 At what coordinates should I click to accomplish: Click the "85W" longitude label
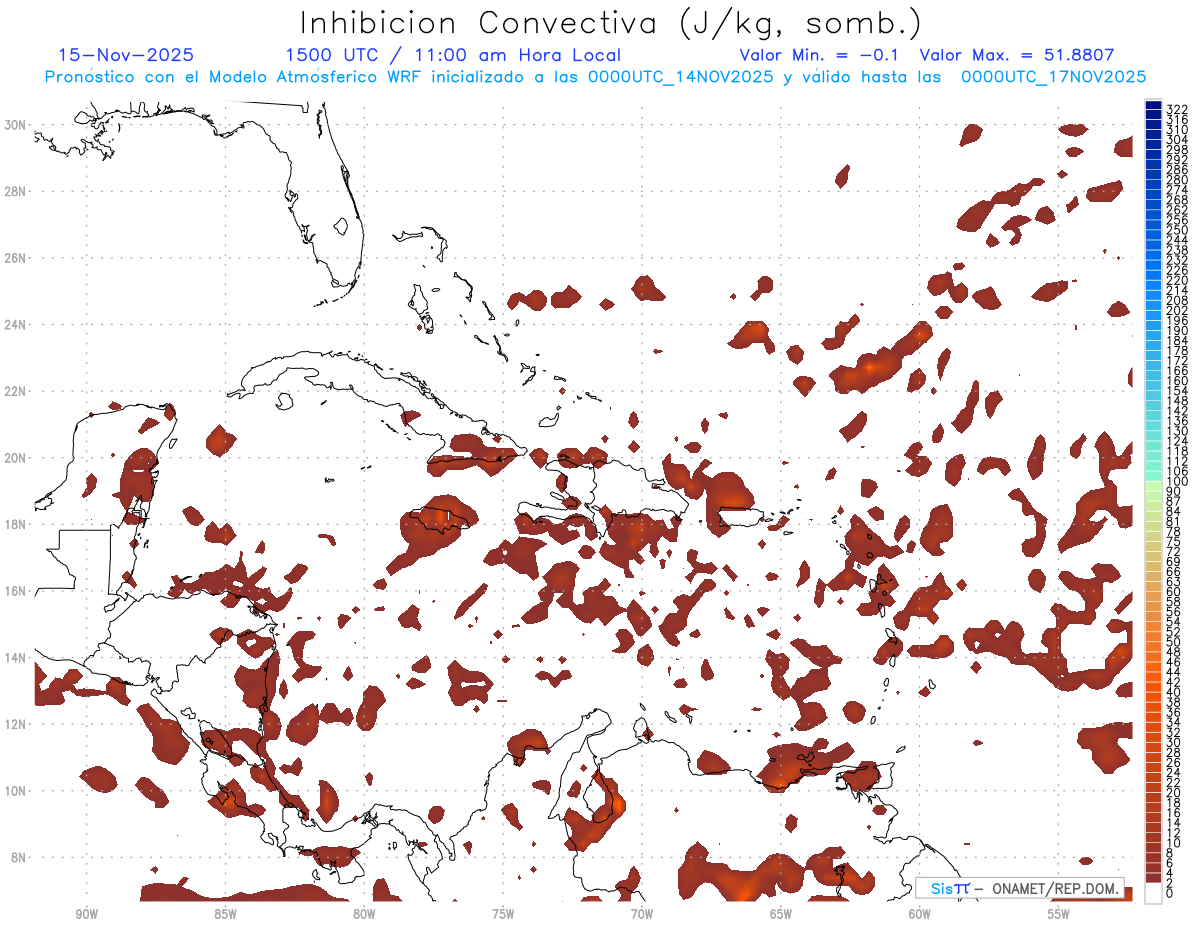pos(225,914)
